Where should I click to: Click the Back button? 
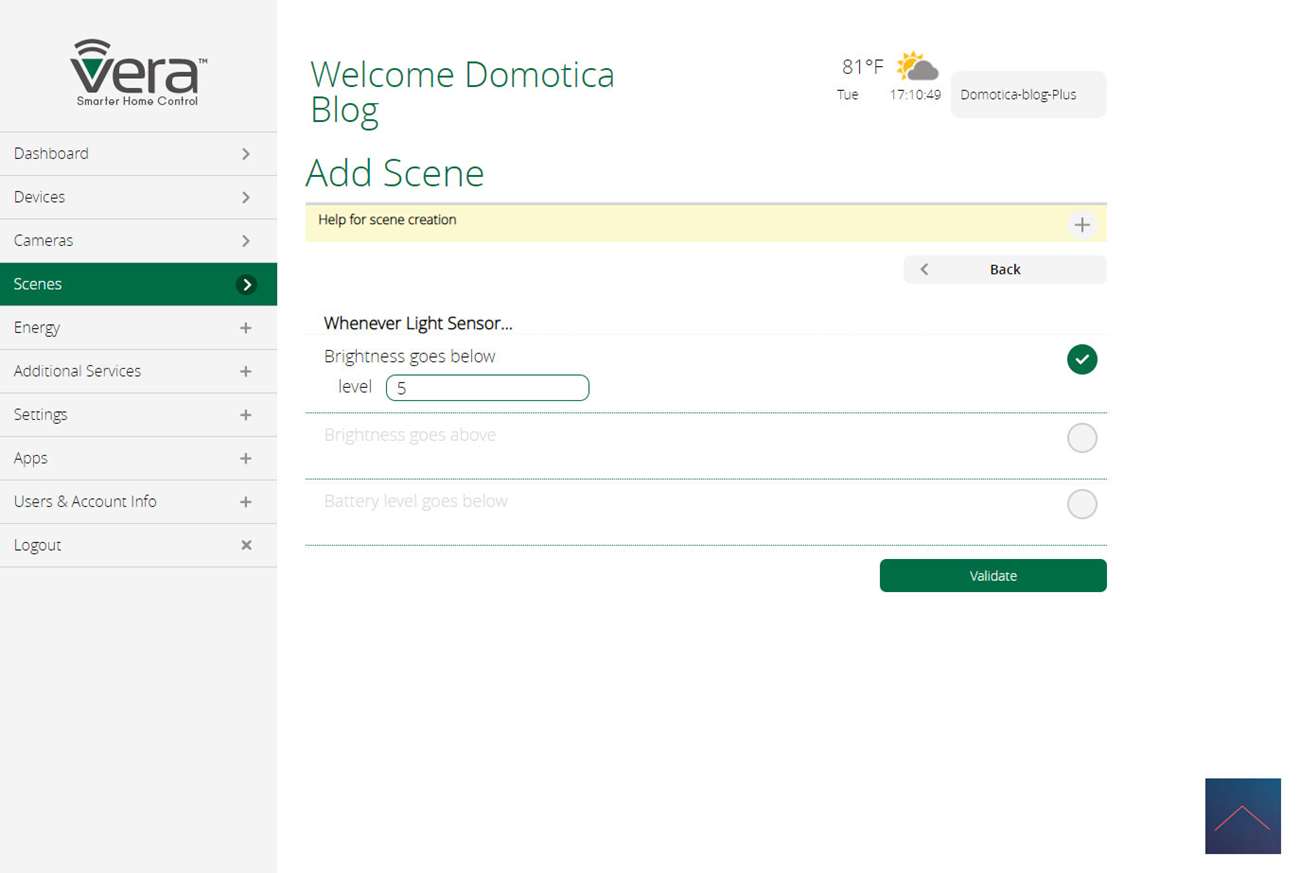pos(1004,270)
